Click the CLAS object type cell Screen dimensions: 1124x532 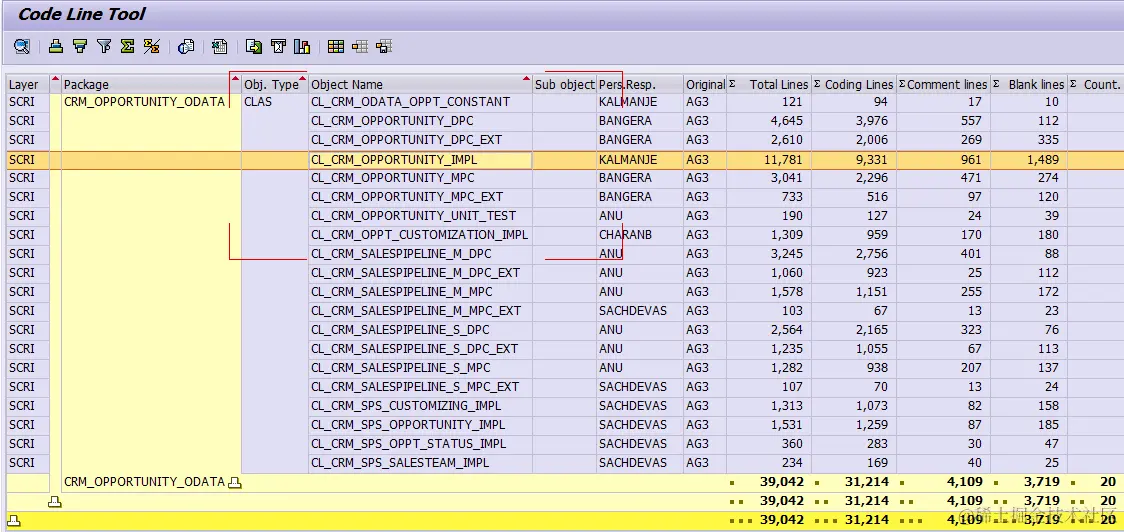(x=275, y=102)
